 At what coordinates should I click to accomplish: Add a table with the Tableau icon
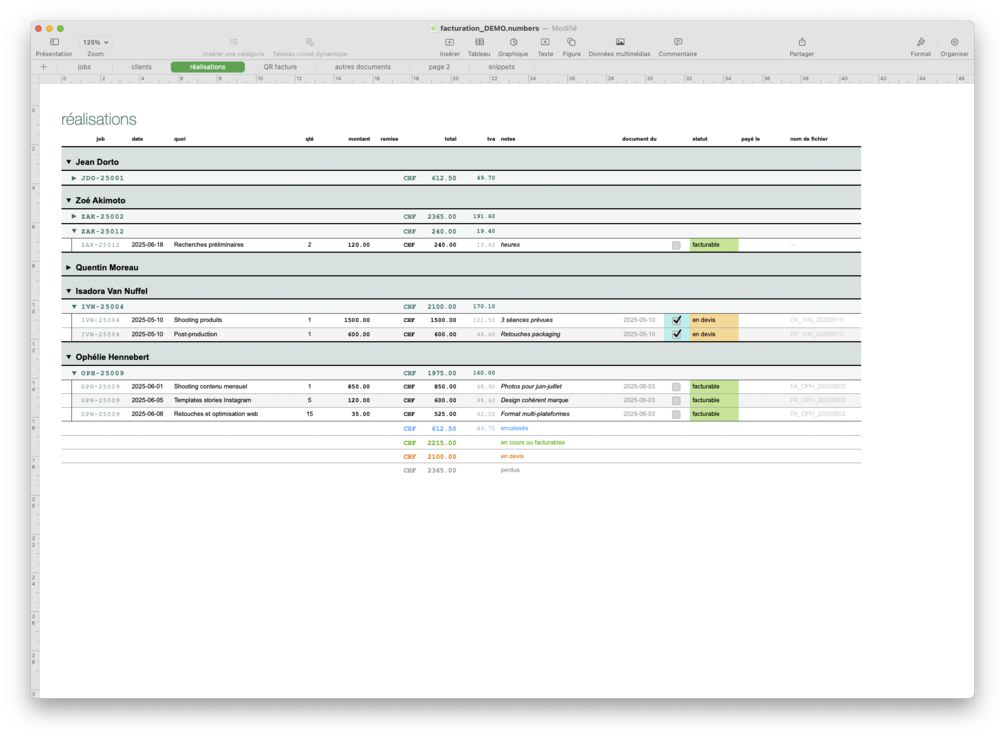(479, 42)
